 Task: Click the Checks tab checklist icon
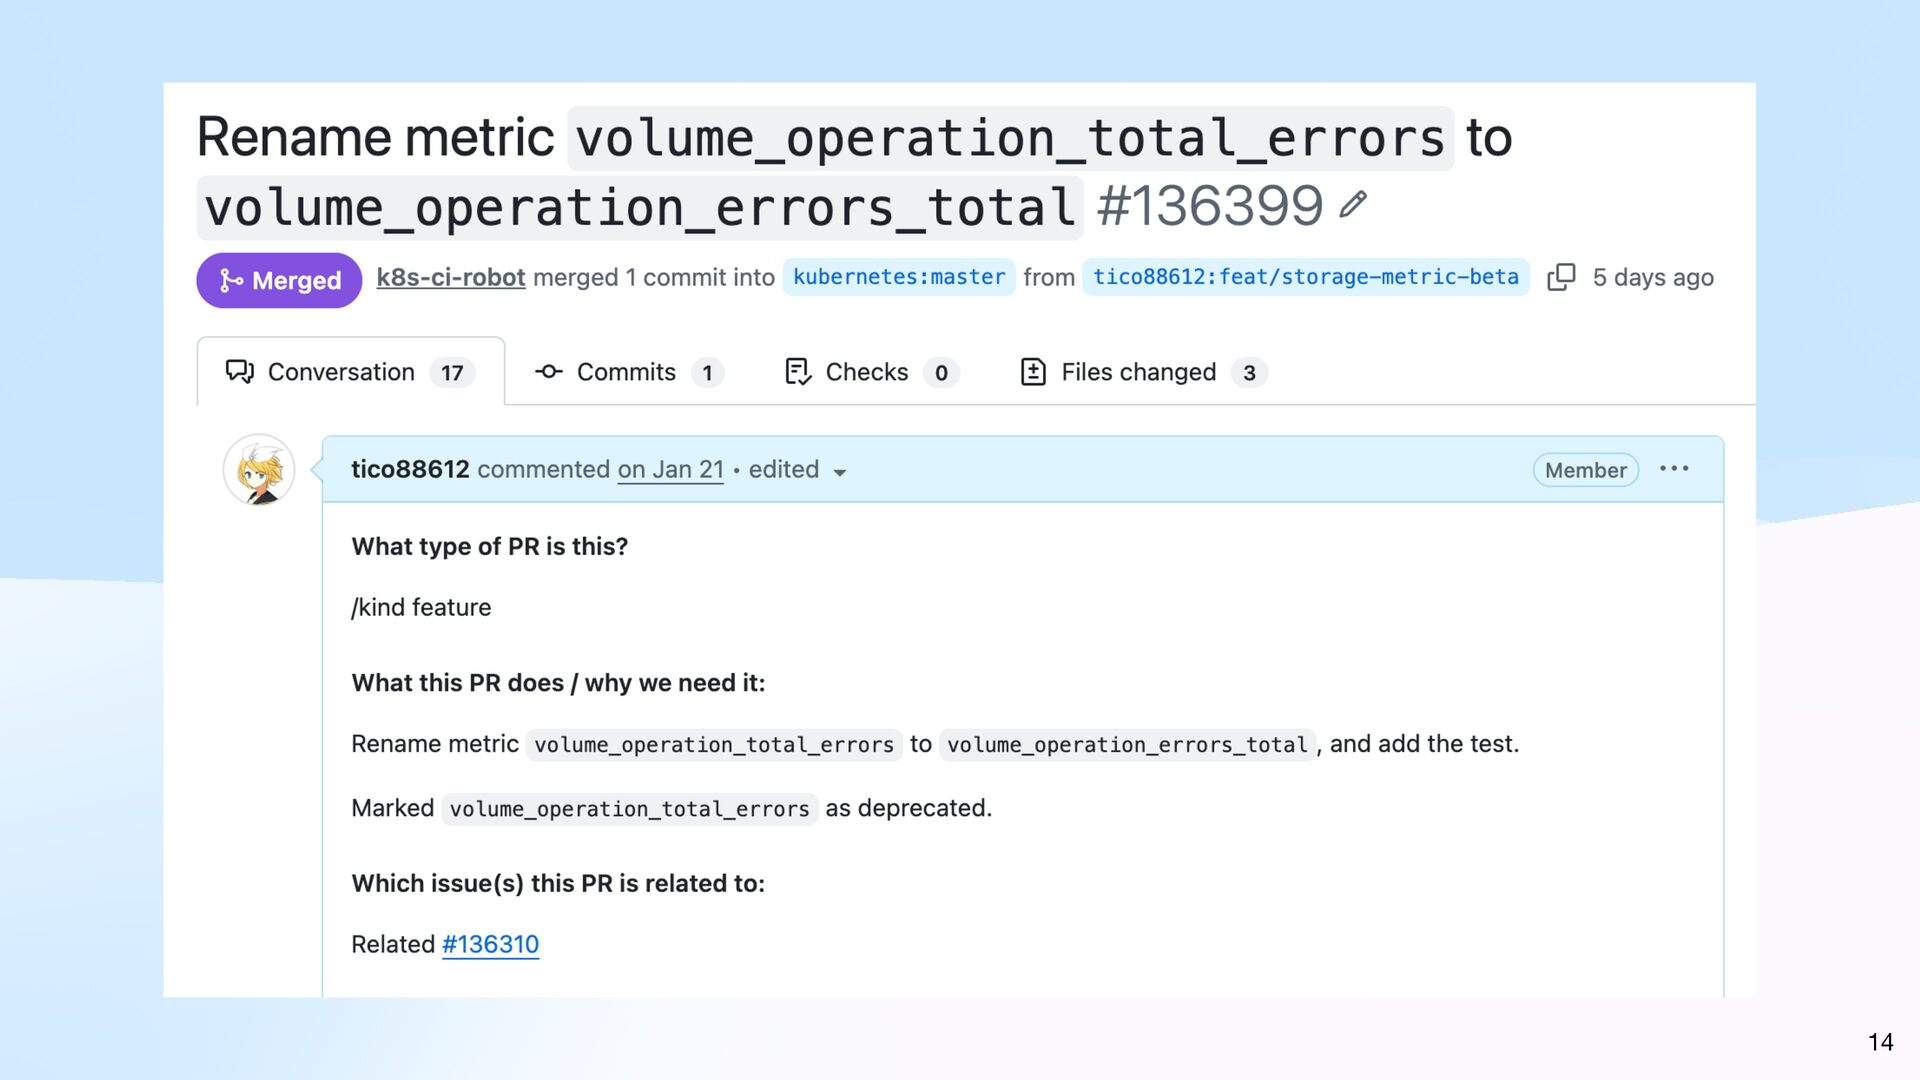pyautogui.click(x=797, y=372)
